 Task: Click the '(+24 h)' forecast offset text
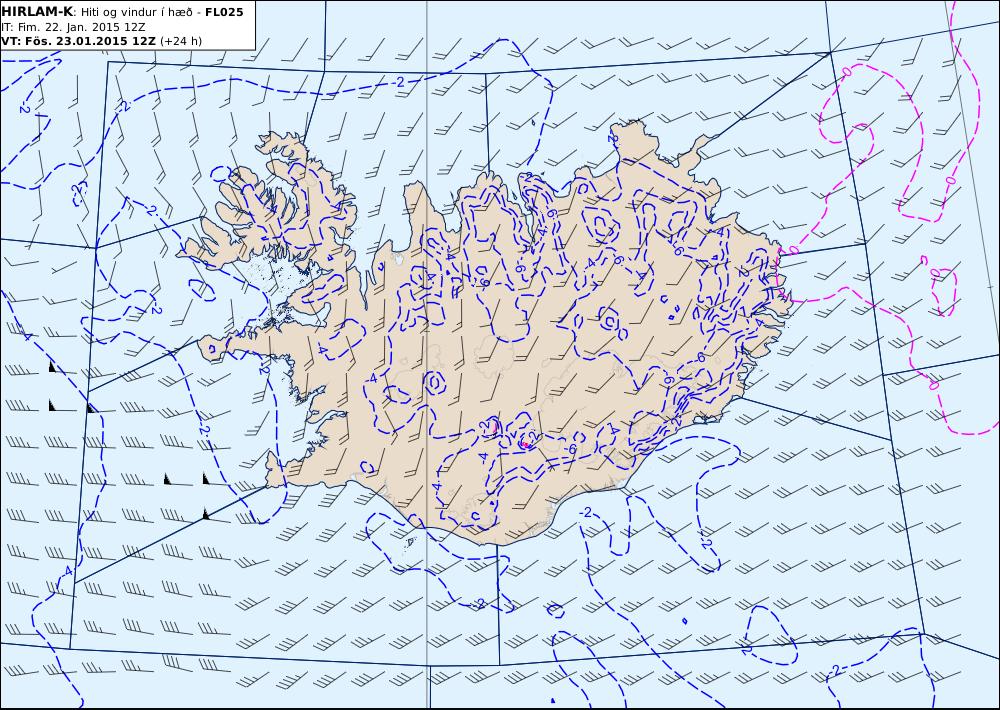click(180, 41)
